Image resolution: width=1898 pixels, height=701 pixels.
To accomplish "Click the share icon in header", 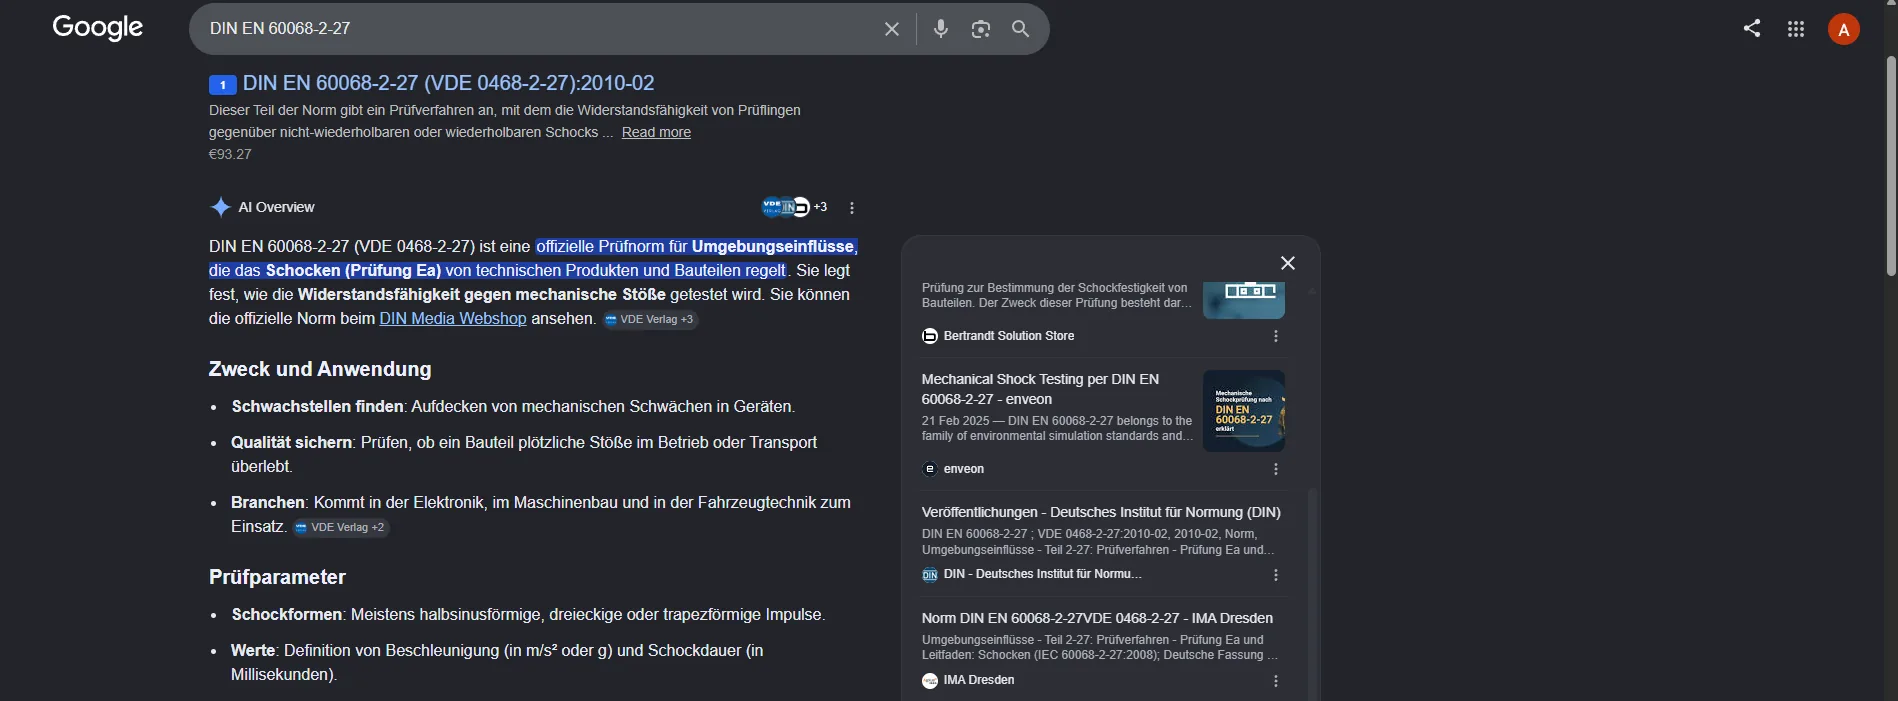I will tap(1752, 28).
